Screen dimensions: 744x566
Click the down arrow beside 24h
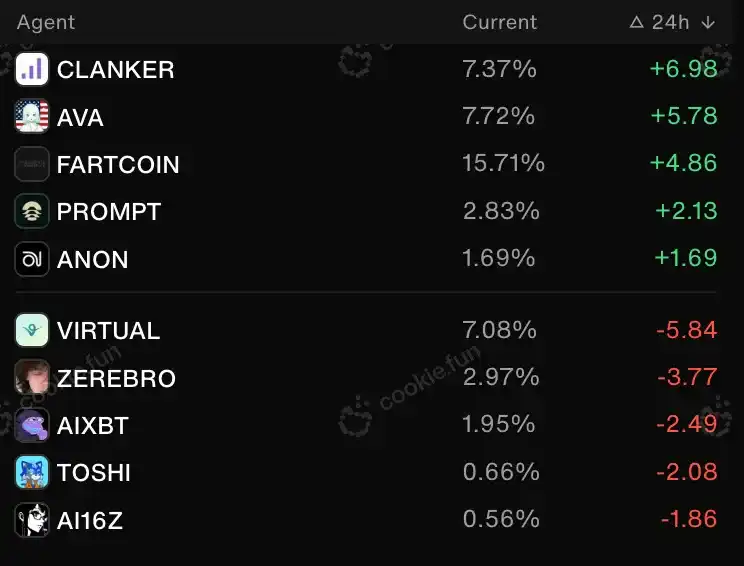708,22
